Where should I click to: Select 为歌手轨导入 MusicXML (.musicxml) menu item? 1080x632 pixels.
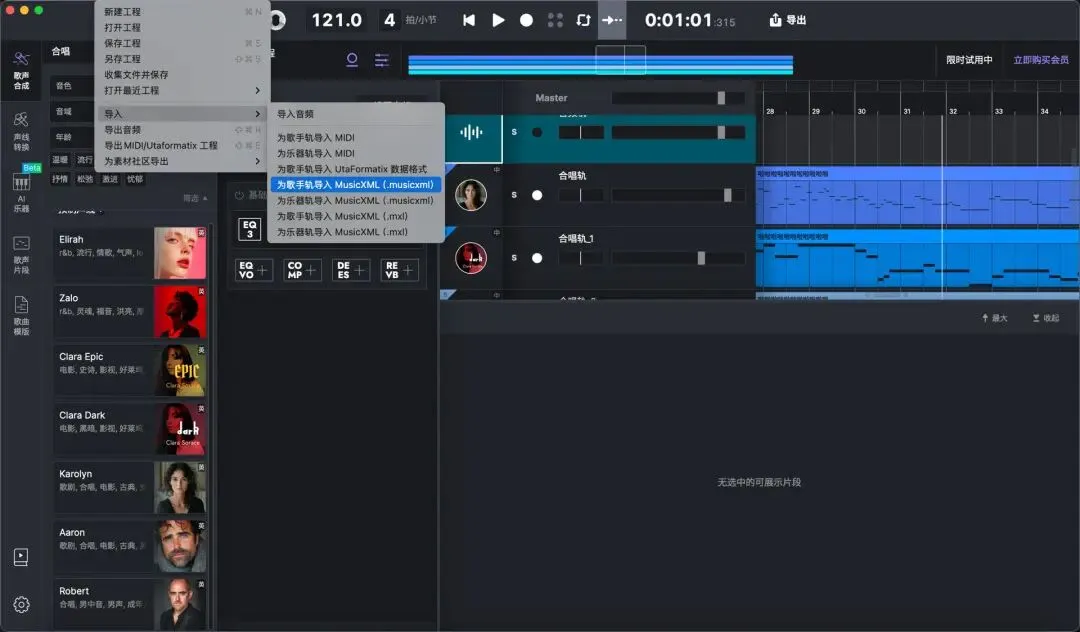click(x=355, y=185)
